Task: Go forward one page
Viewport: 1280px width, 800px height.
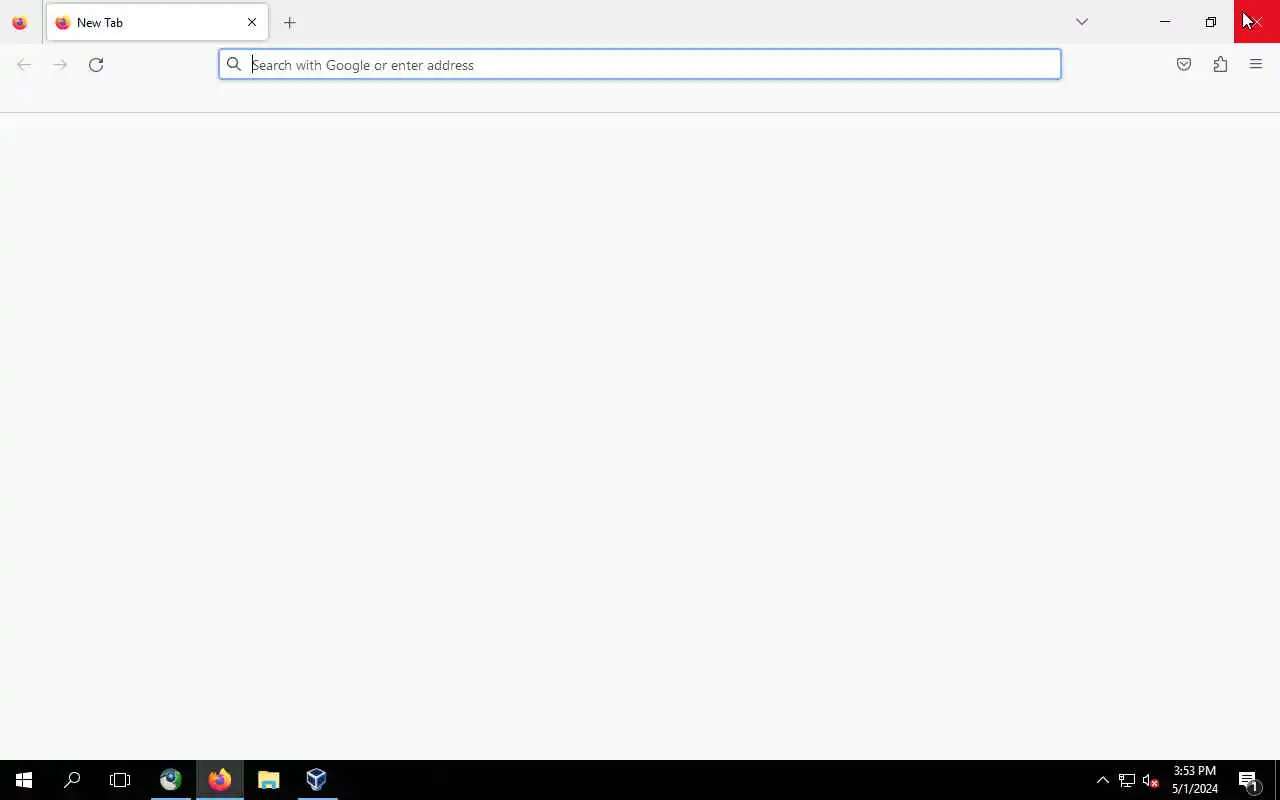Action: (60, 65)
